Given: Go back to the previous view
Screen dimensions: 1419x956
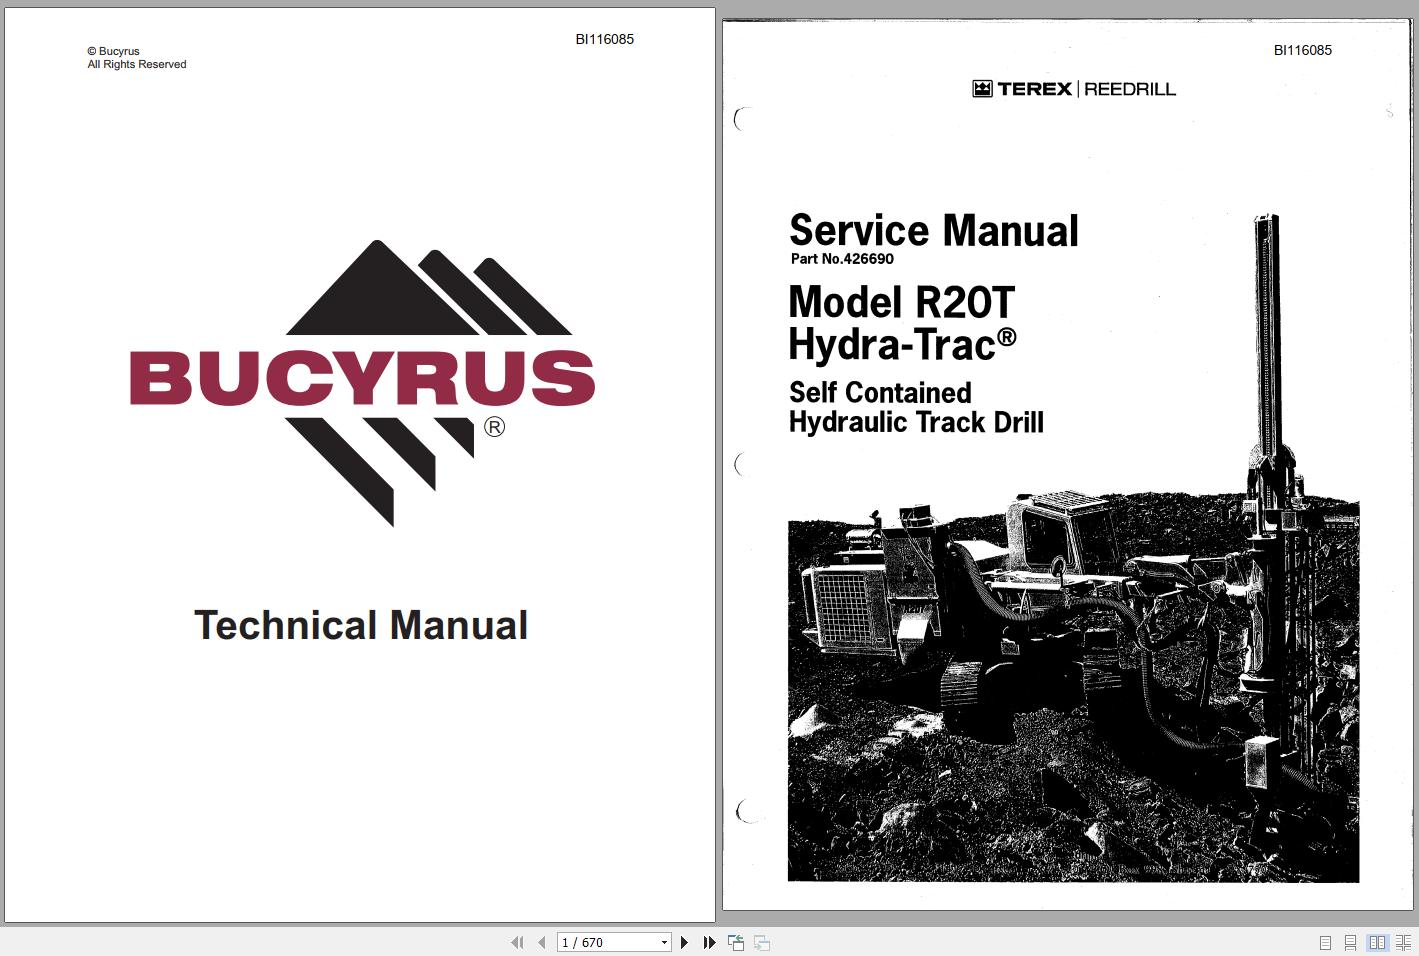Looking at the screenshot, I should tap(736, 942).
